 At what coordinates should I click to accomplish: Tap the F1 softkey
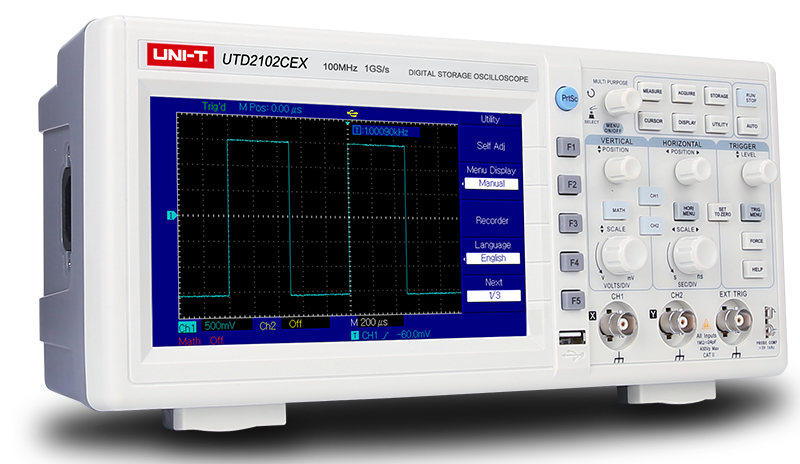point(569,147)
